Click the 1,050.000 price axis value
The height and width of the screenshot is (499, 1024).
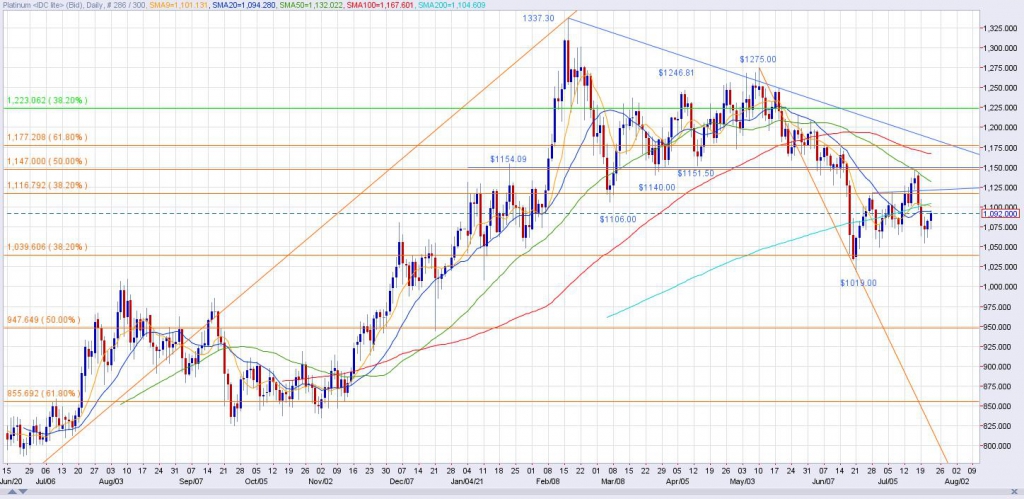click(x=1000, y=247)
